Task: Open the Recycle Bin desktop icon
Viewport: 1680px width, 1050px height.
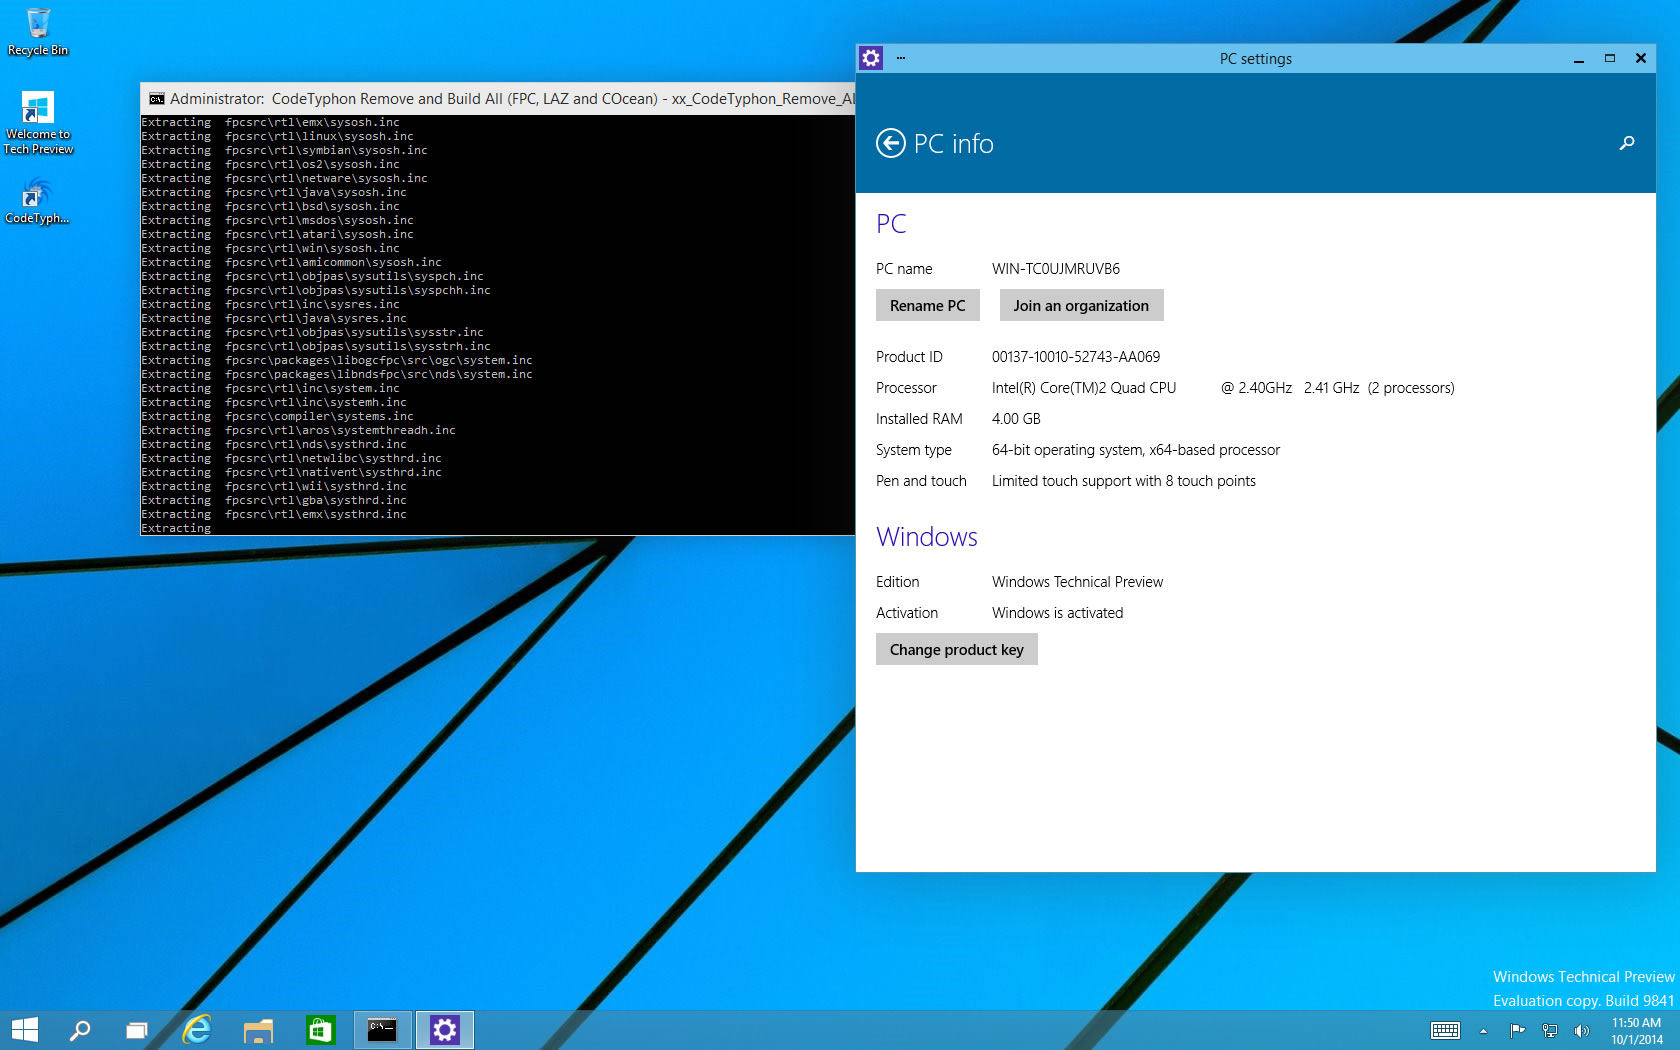Action: click(38, 32)
